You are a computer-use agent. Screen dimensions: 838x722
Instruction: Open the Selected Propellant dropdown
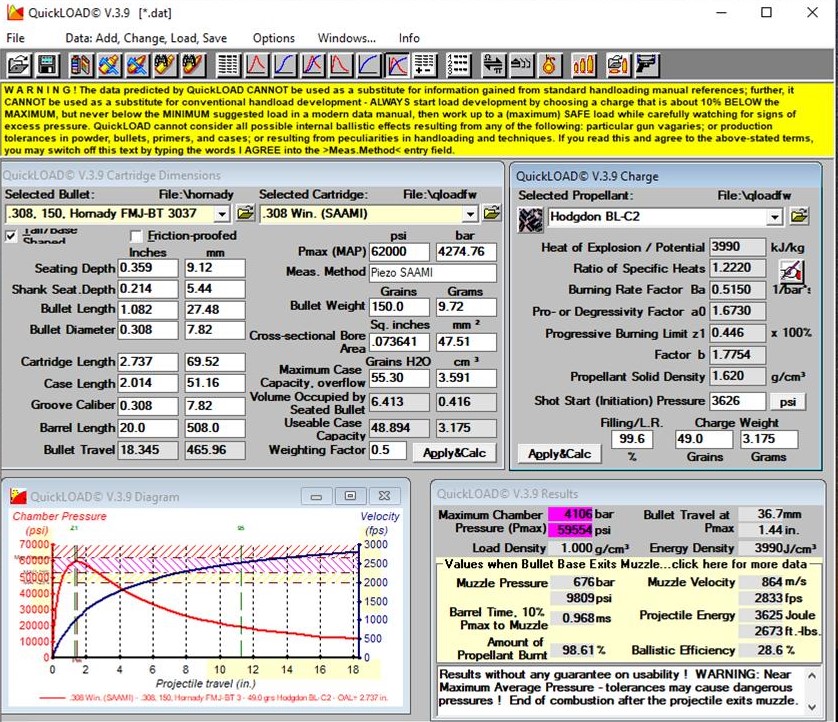[774, 217]
